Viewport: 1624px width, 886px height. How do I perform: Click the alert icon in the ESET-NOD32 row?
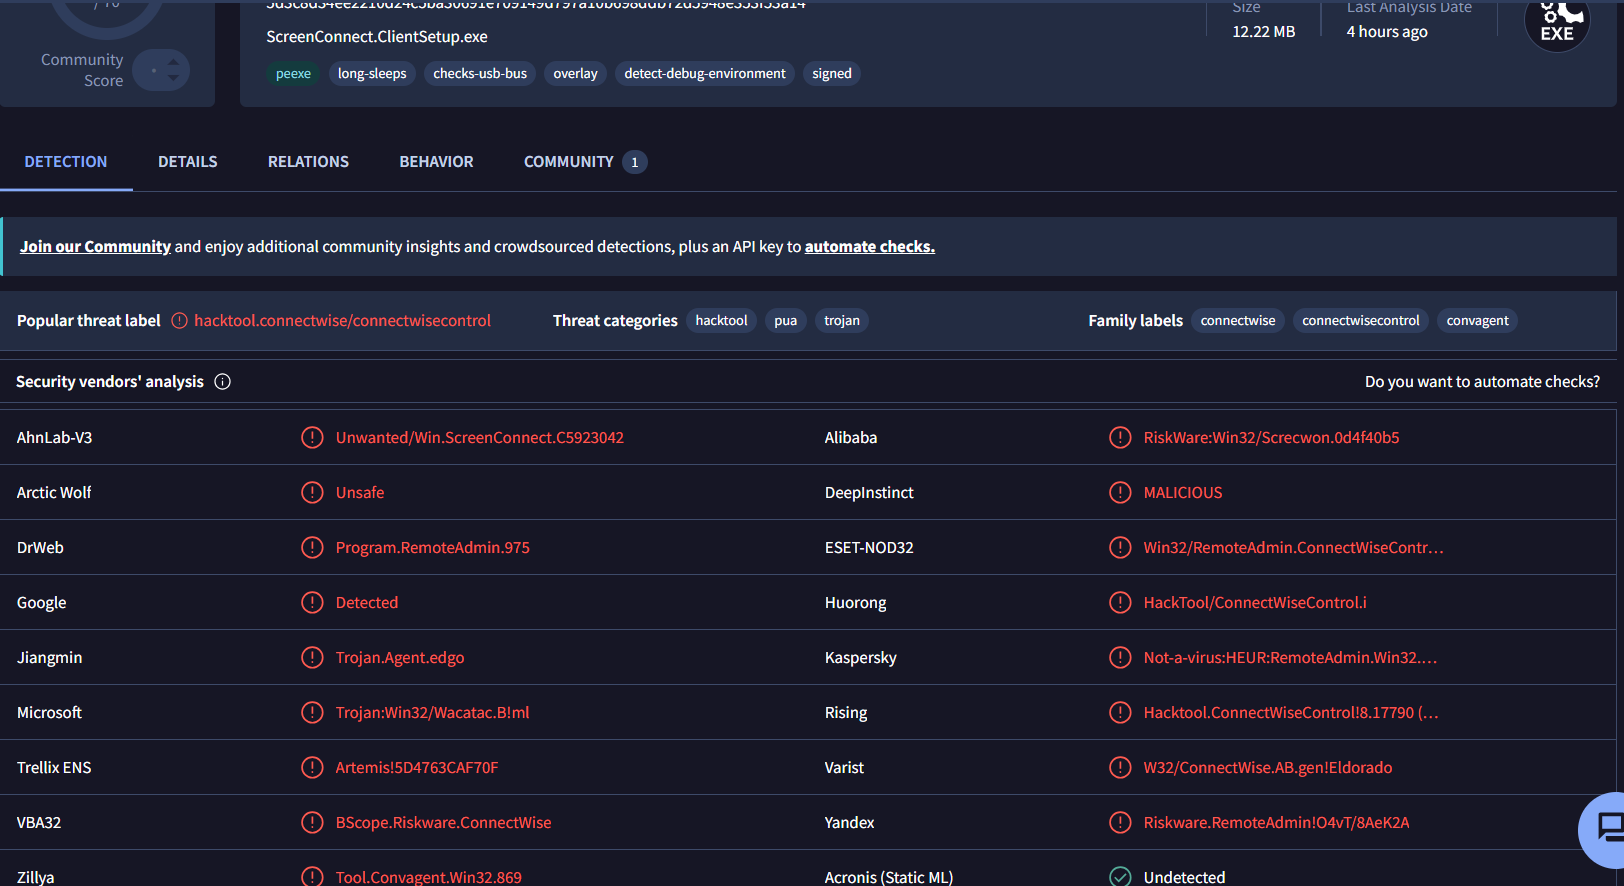(x=1120, y=548)
